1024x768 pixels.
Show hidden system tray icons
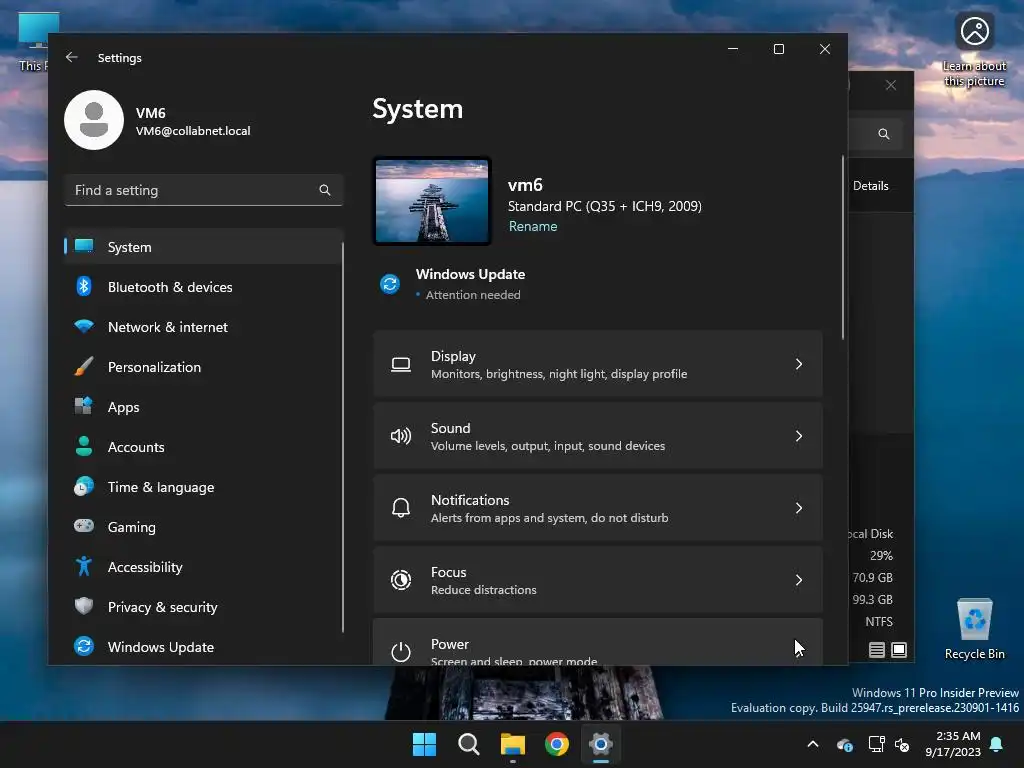(813, 744)
